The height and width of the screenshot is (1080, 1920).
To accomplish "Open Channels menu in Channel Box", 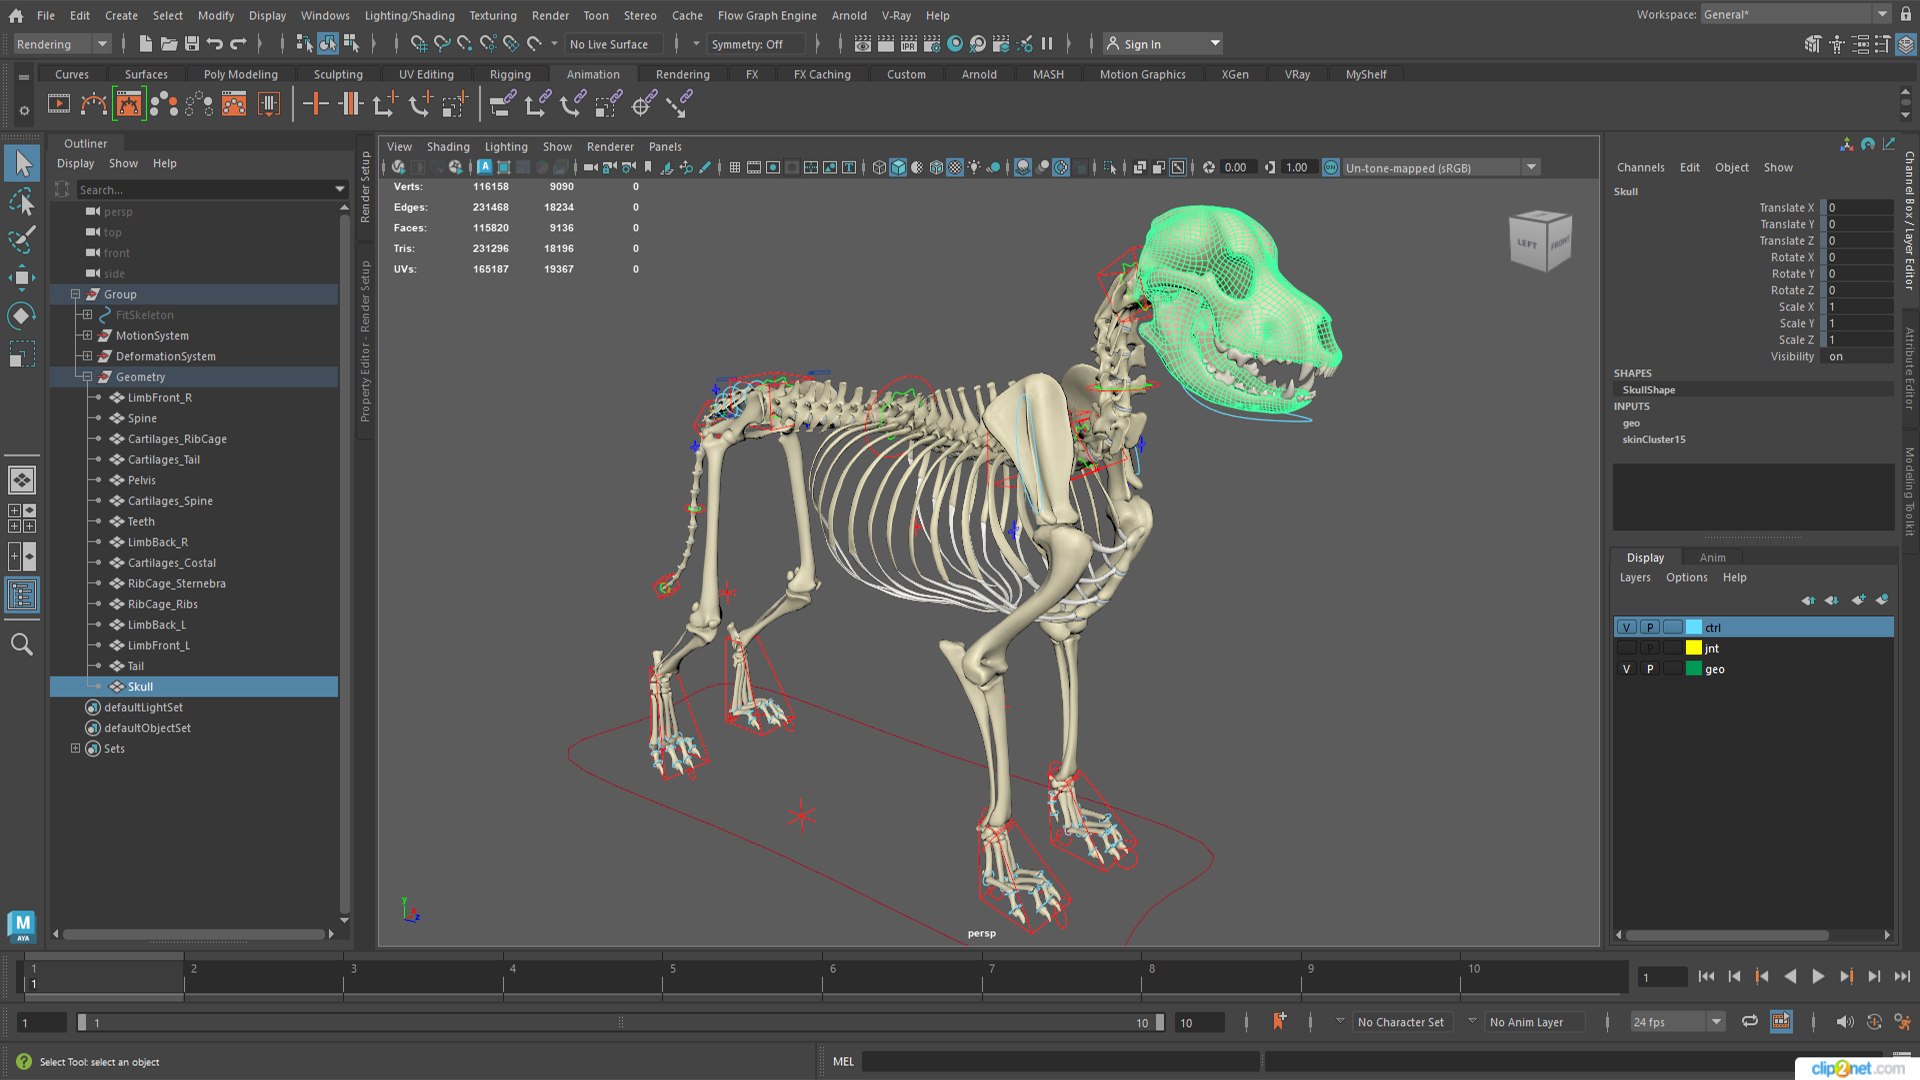I will coord(1640,167).
